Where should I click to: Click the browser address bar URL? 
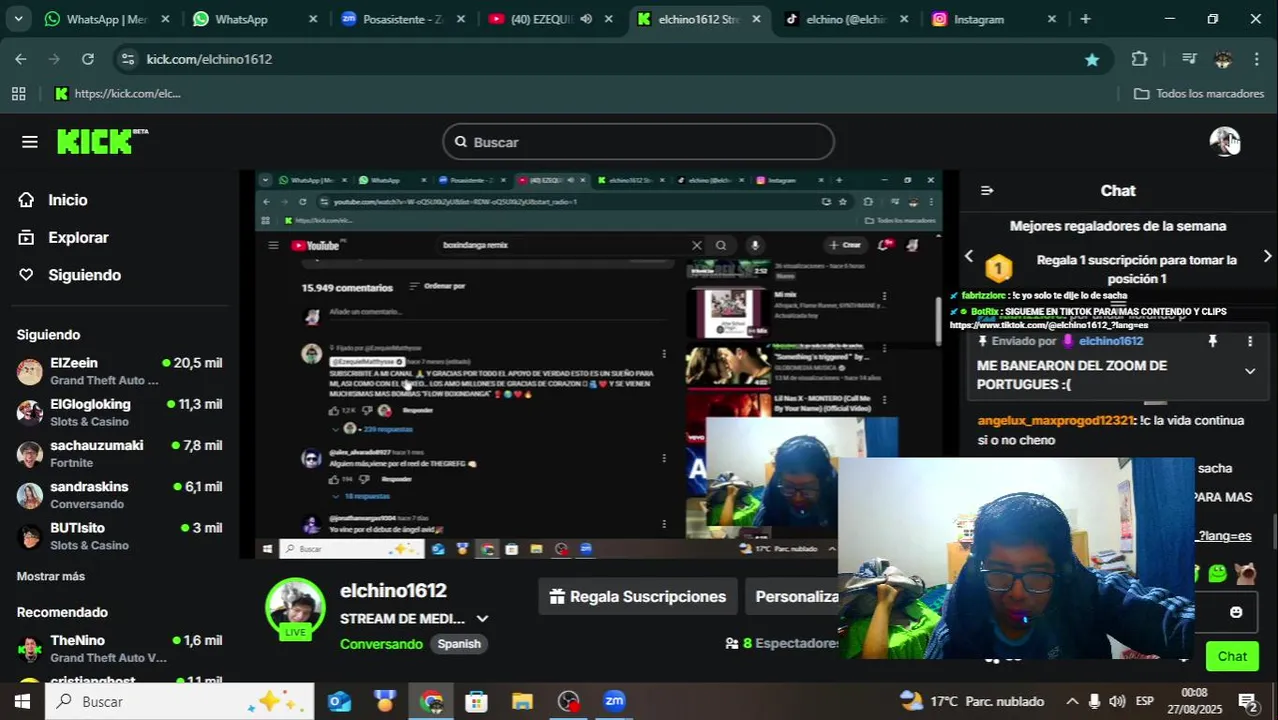(x=209, y=59)
